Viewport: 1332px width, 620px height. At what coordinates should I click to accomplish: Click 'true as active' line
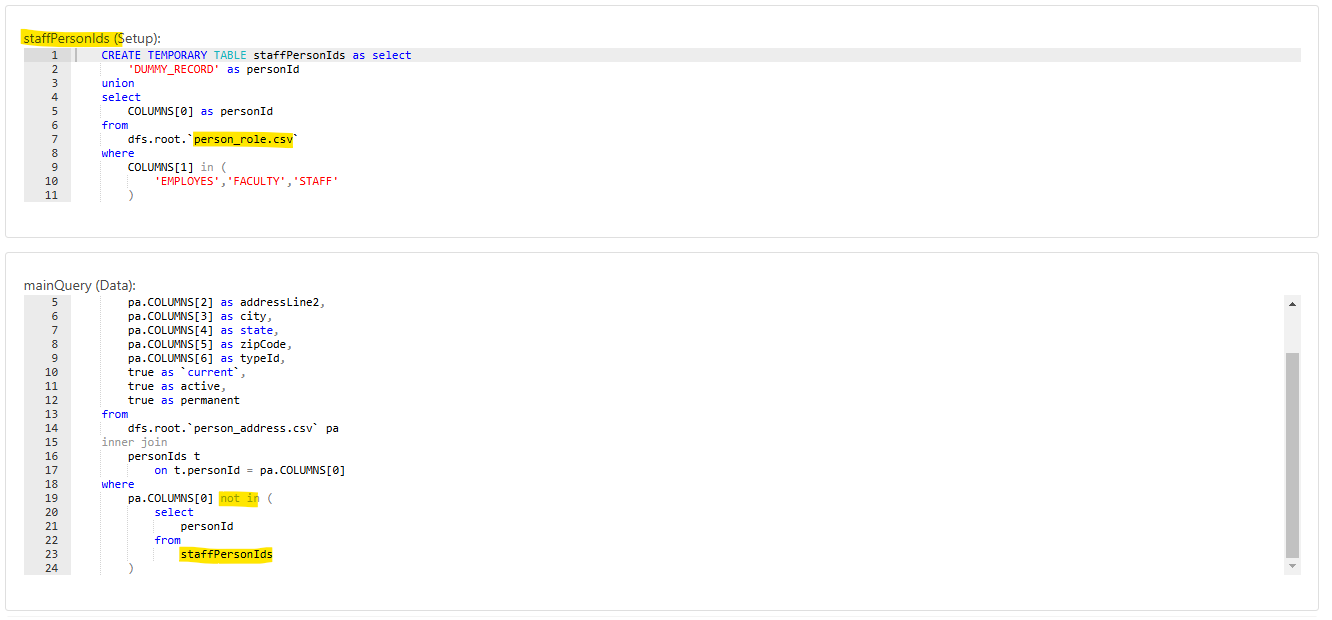point(177,386)
